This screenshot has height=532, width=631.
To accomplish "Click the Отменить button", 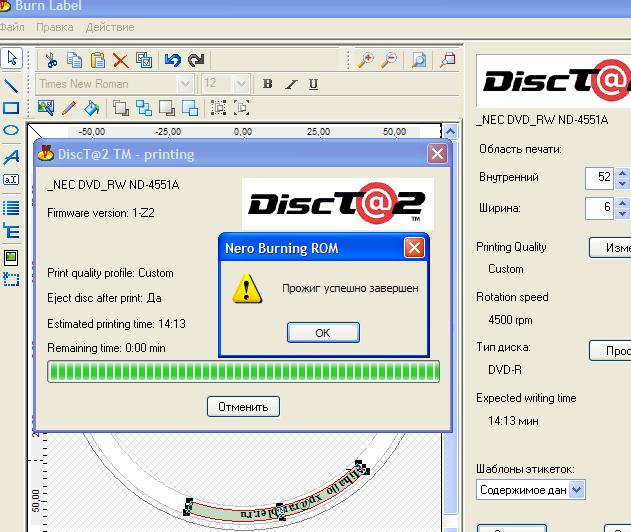I will click(243, 407).
